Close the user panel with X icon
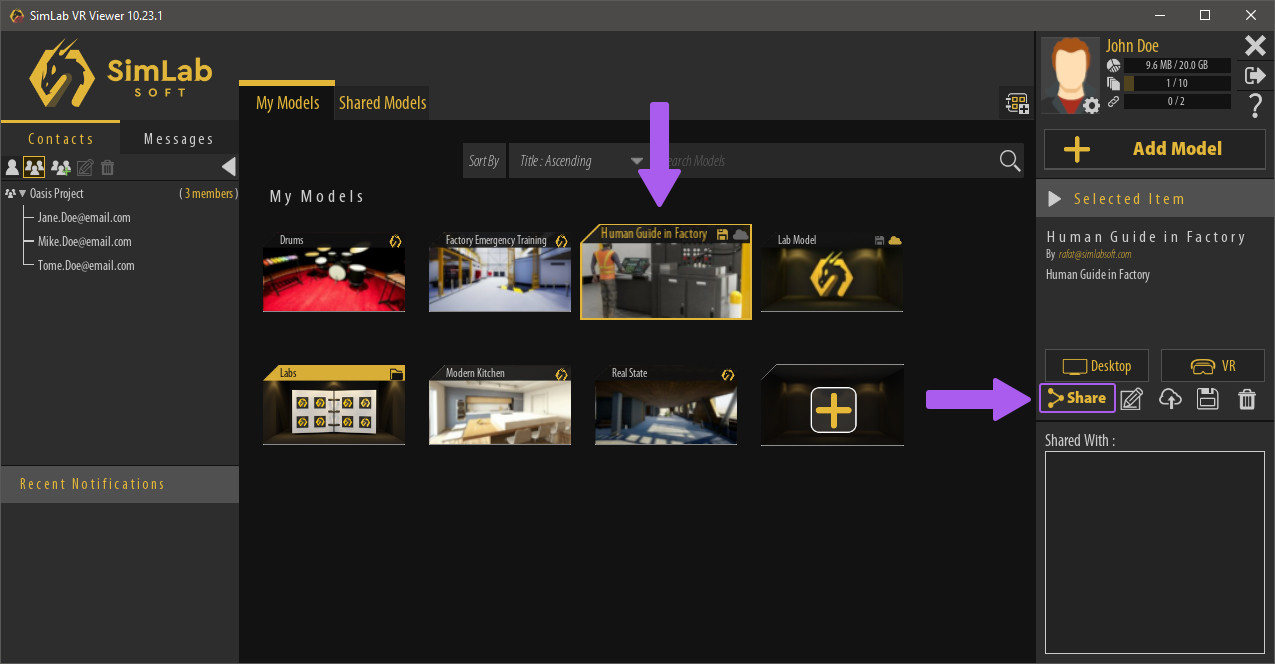 [1255, 45]
